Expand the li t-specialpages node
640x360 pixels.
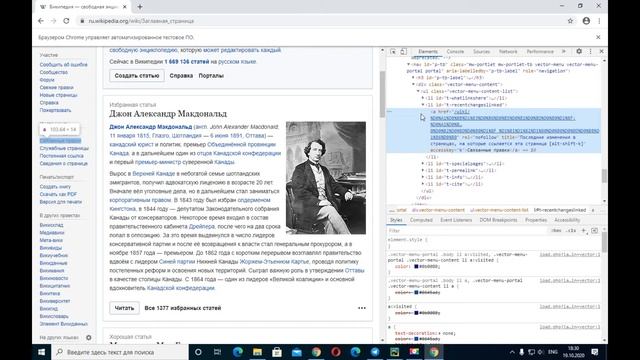pos(423,164)
